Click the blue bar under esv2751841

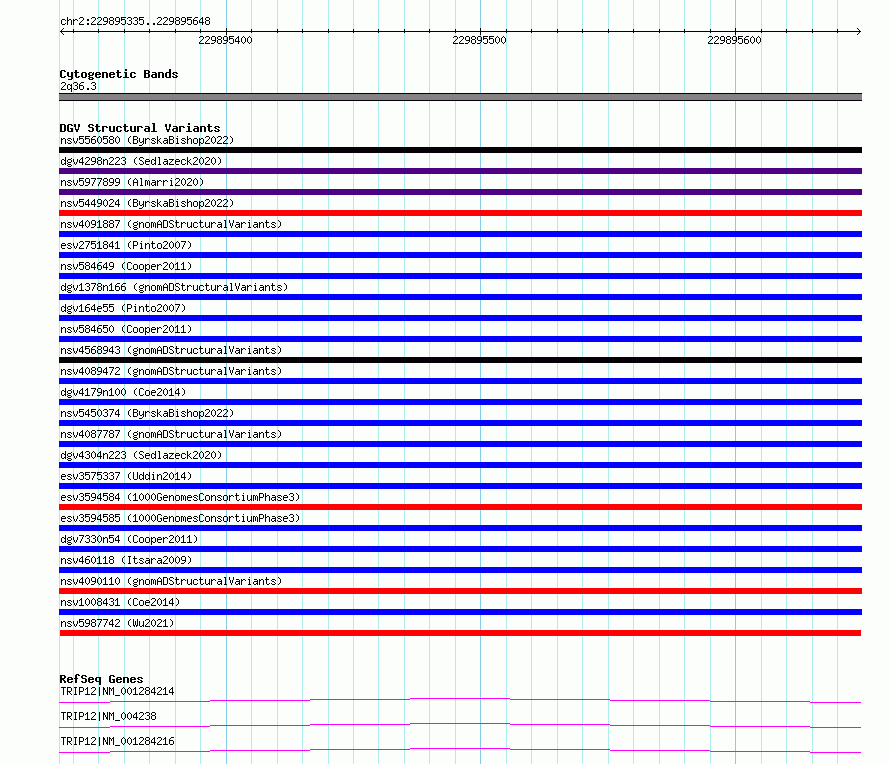coord(460,255)
